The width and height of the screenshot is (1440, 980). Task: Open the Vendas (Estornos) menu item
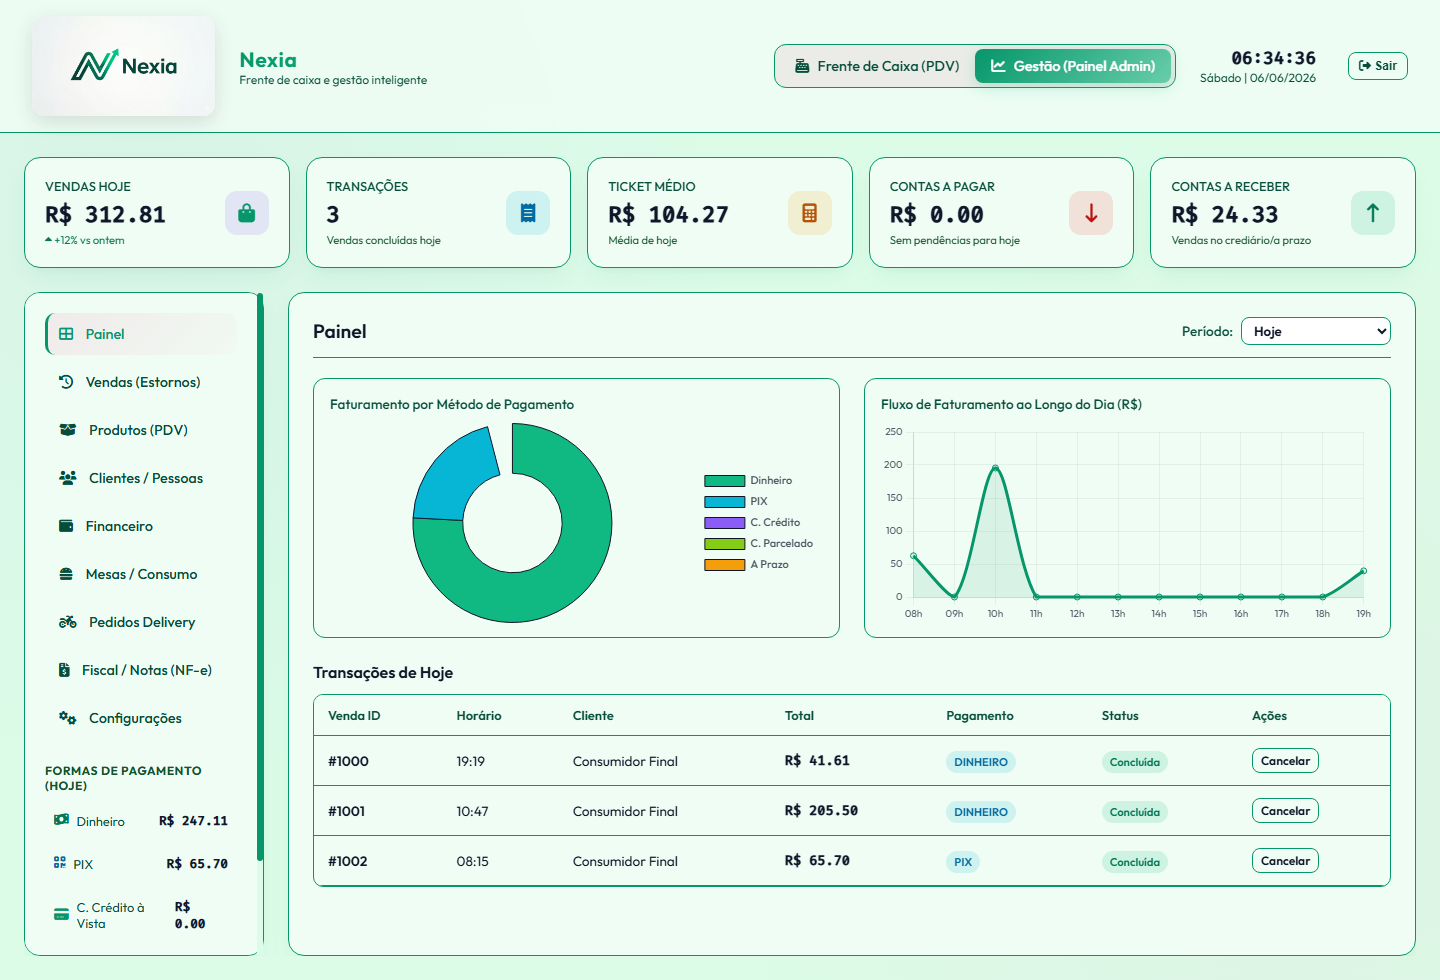tap(142, 382)
